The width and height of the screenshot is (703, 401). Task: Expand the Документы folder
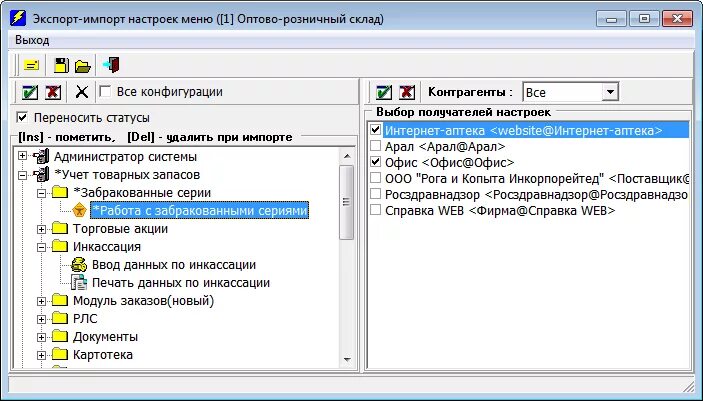[41, 337]
